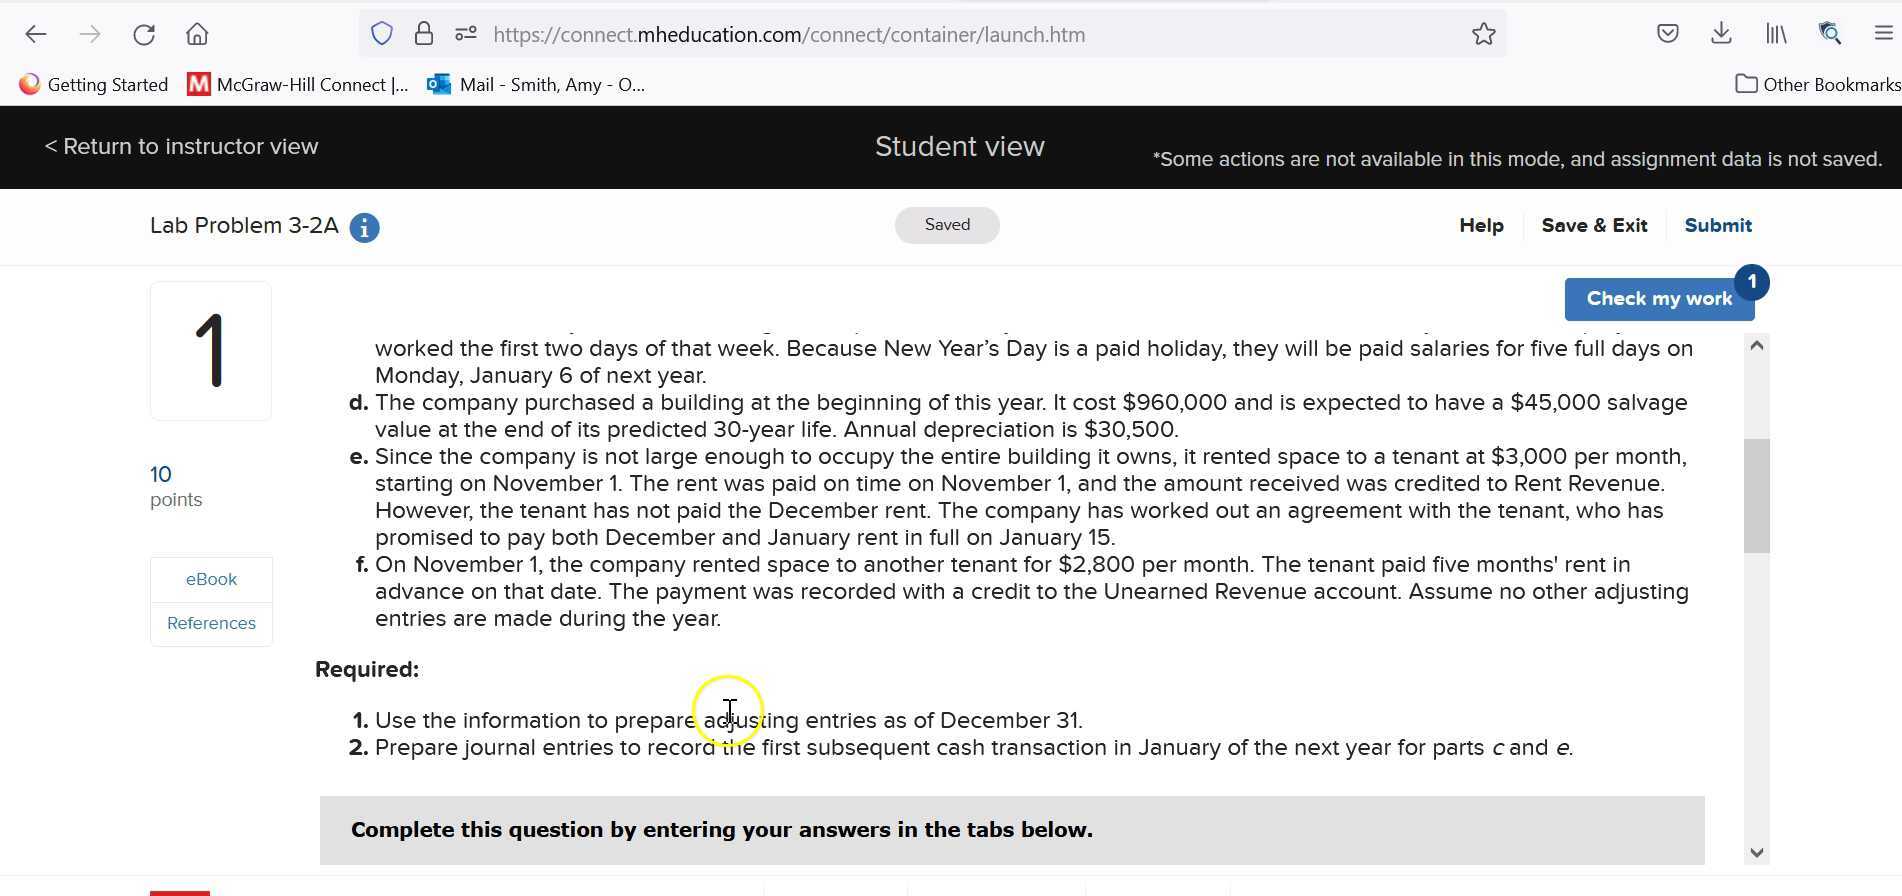Click Return to instructor view
The width and height of the screenshot is (1902, 896).
click(181, 147)
